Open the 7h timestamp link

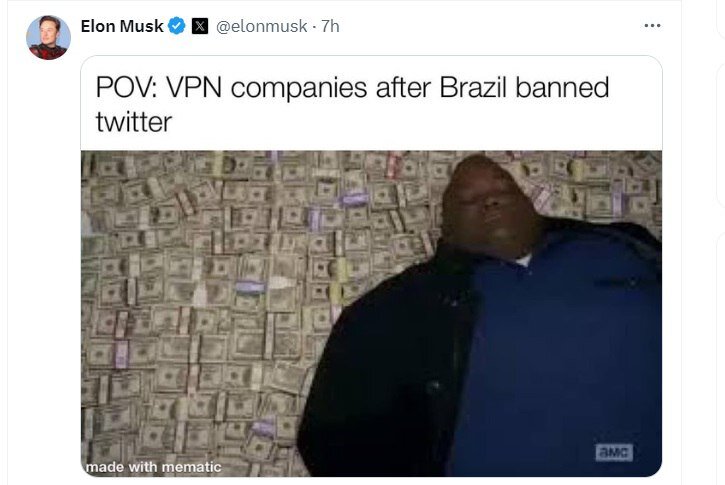point(330,26)
